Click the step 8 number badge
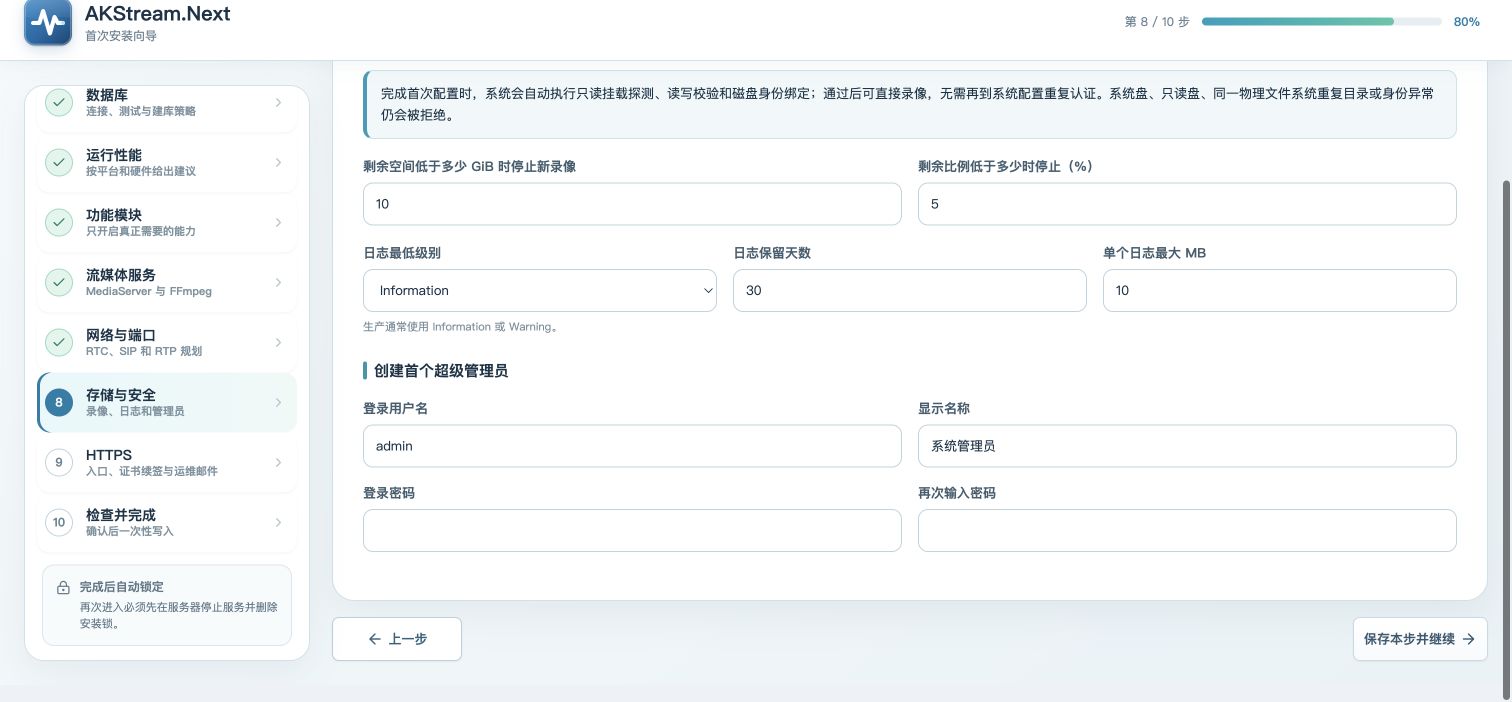1512x702 pixels. click(59, 402)
